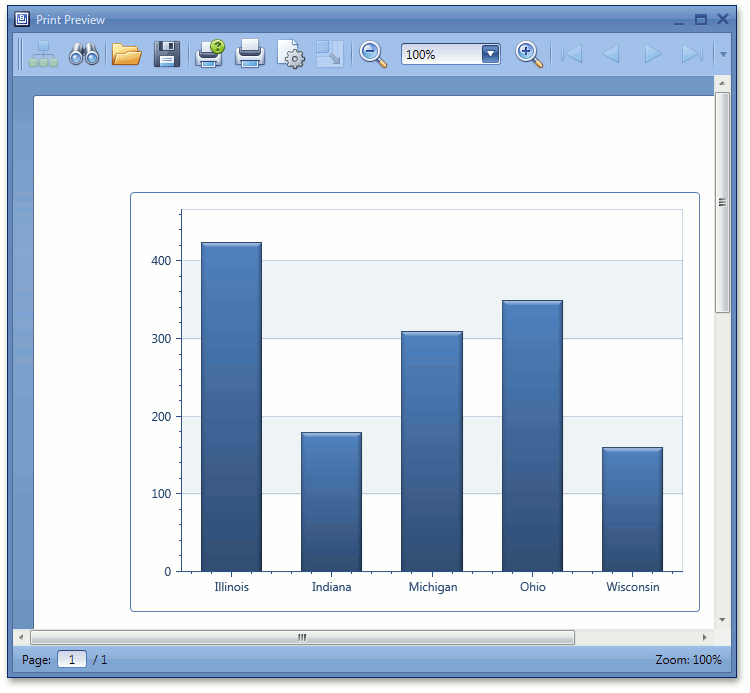Zoom out with the minus magnifier
Image resolution: width=750 pixels, height=693 pixels.
[x=373, y=55]
